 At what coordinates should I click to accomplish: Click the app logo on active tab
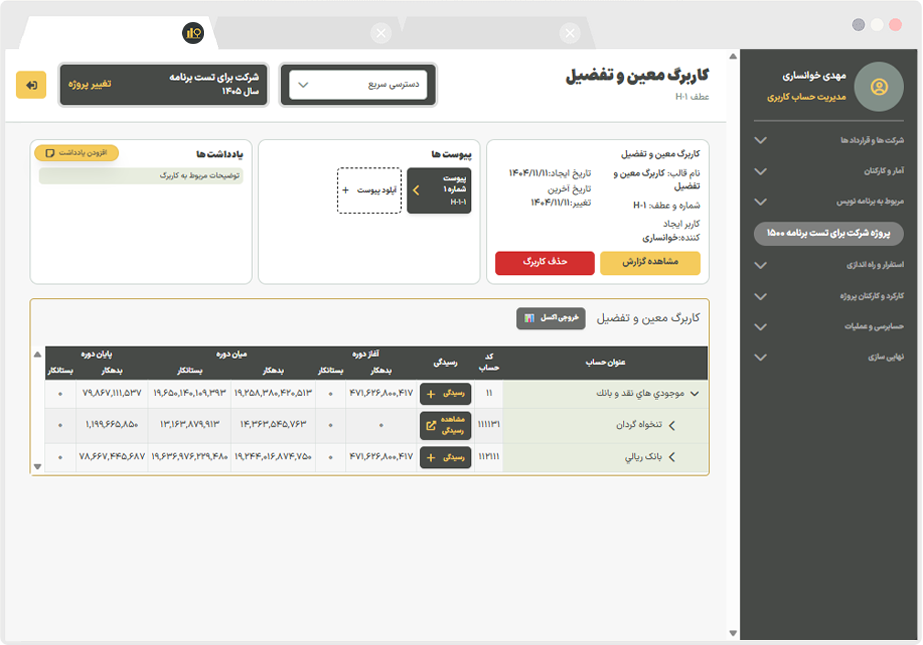pos(193,33)
